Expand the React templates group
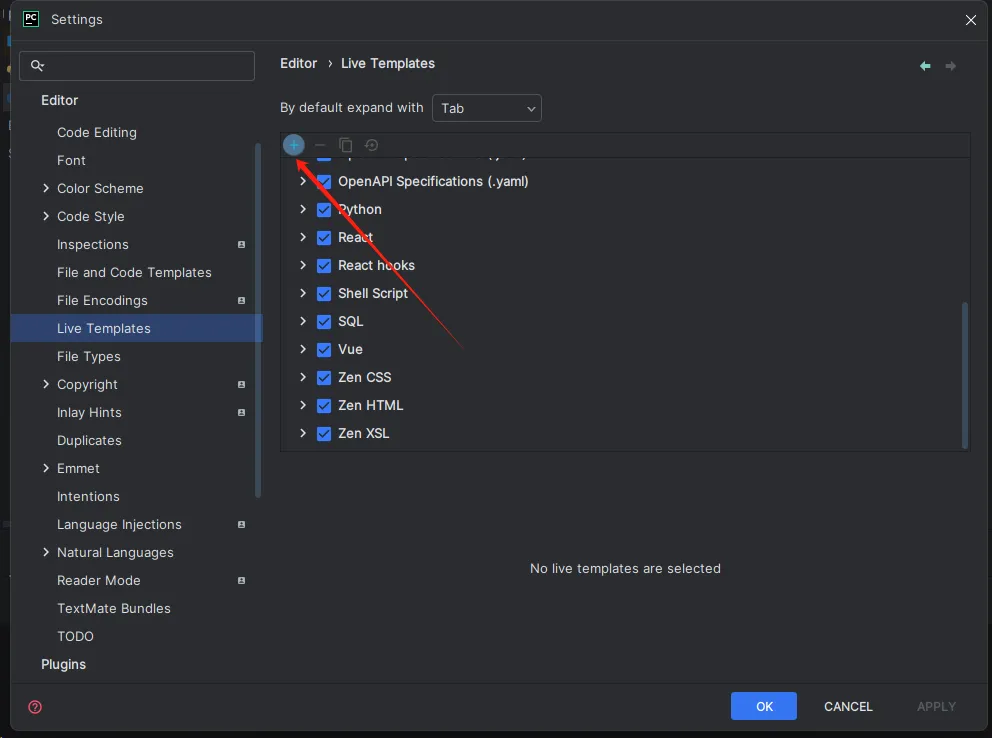This screenshot has height=738, width=992. (x=303, y=237)
